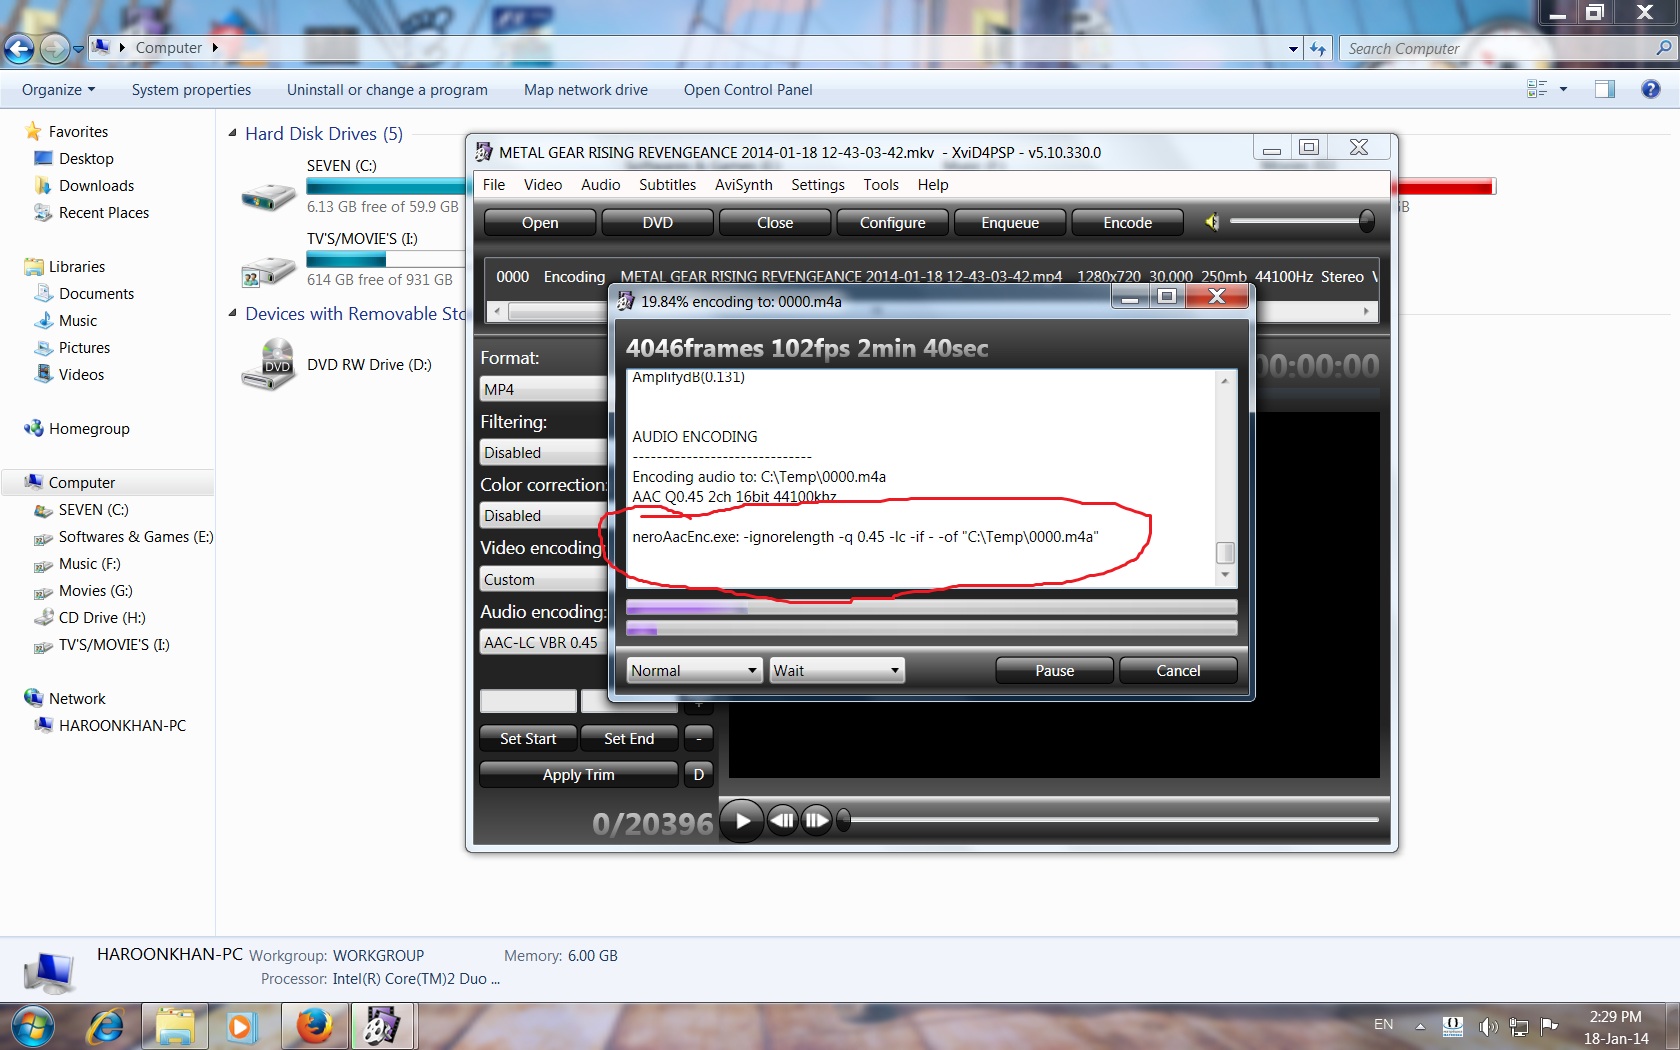Collapse the Hard Disk Drives group
The height and width of the screenshot is (1050, 1680).
(232, 133)
